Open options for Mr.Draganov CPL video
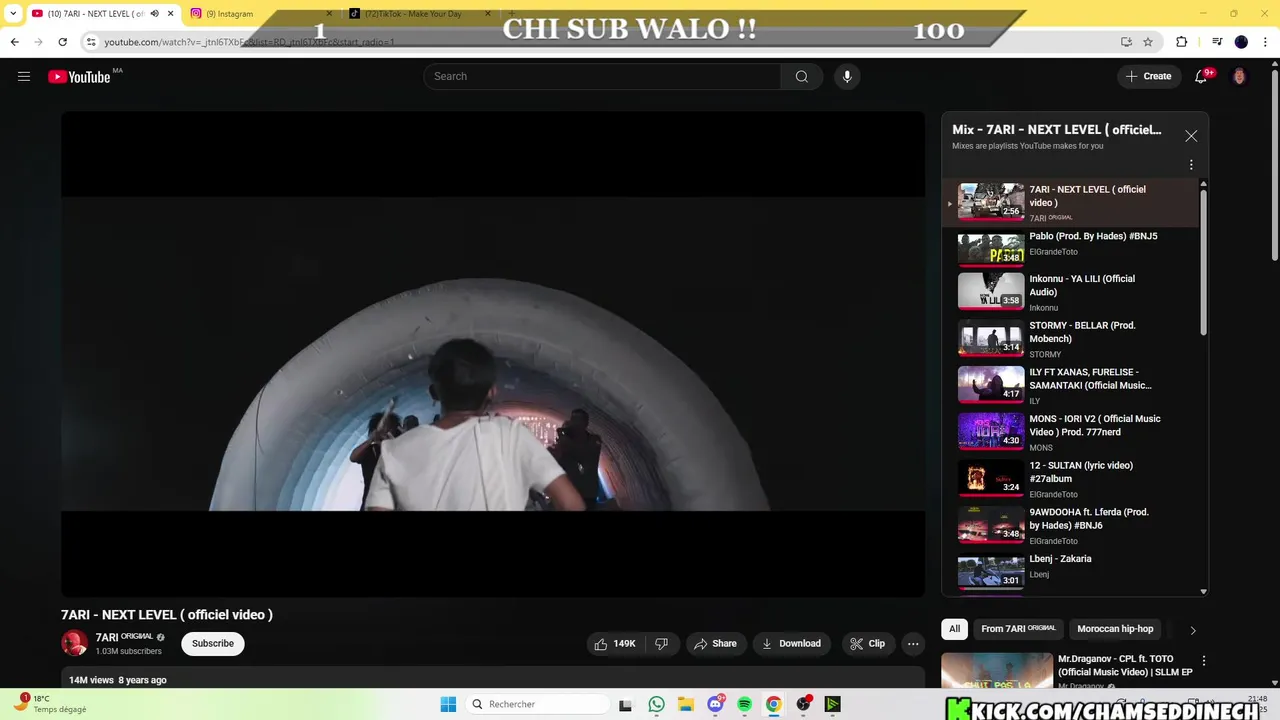The width and height of the screenshot is (1280, 720). click(1204, 661)
